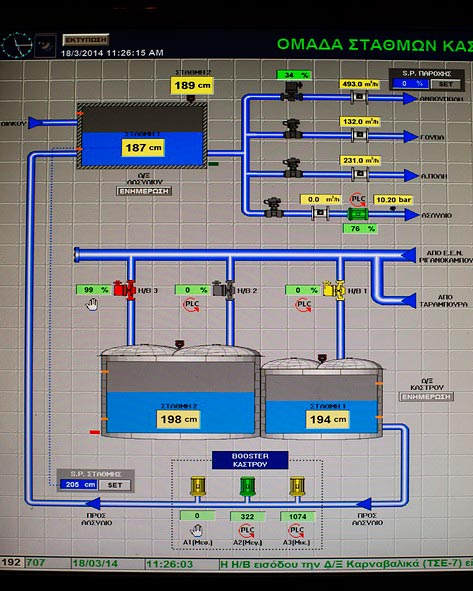
Task: Open the satellite dish icon beside the clock
Action: pos(46,46)
